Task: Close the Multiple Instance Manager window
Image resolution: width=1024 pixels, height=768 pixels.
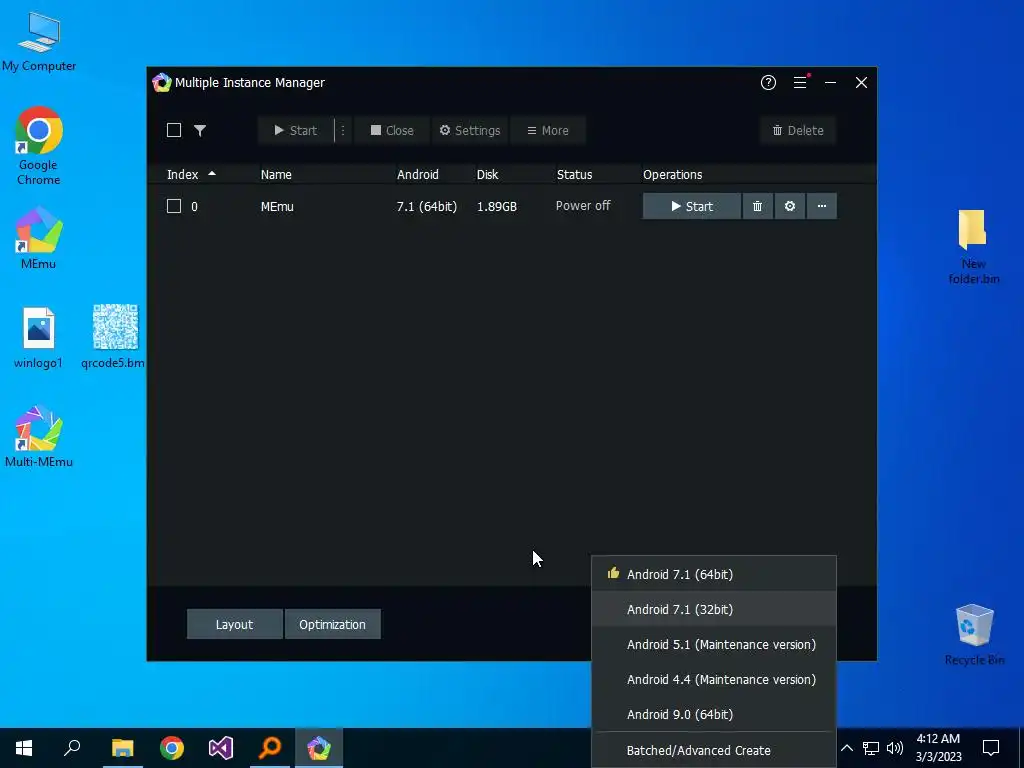Action: pos(861,82)
